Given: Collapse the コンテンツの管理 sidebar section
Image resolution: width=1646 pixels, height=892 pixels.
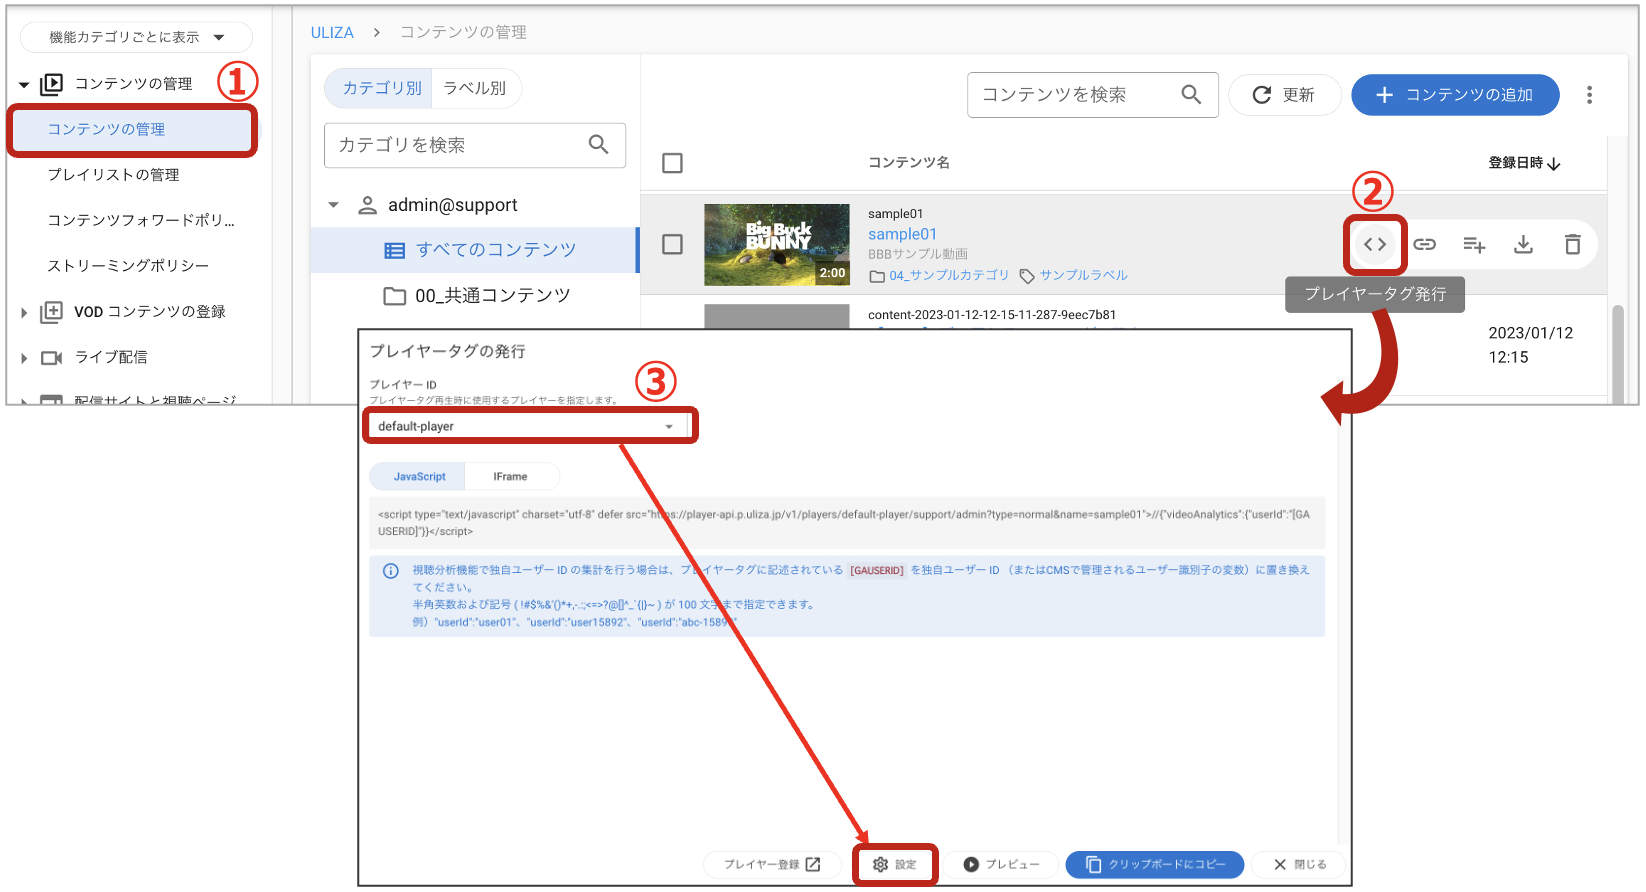Looking at the screenshot, I should 24,85.
